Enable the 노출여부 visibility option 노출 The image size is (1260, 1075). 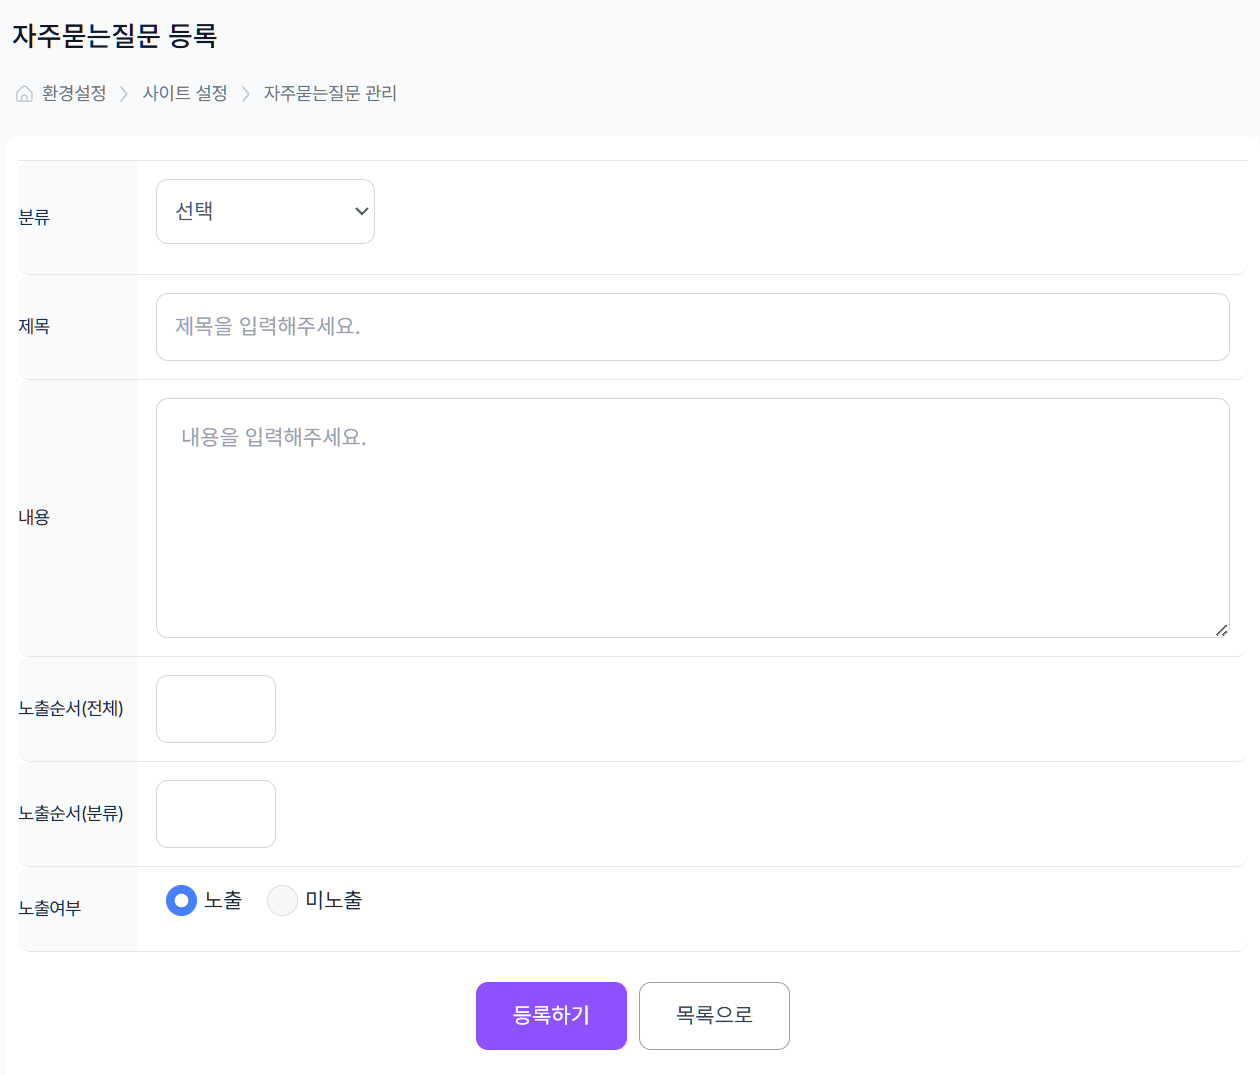(180, 900)
